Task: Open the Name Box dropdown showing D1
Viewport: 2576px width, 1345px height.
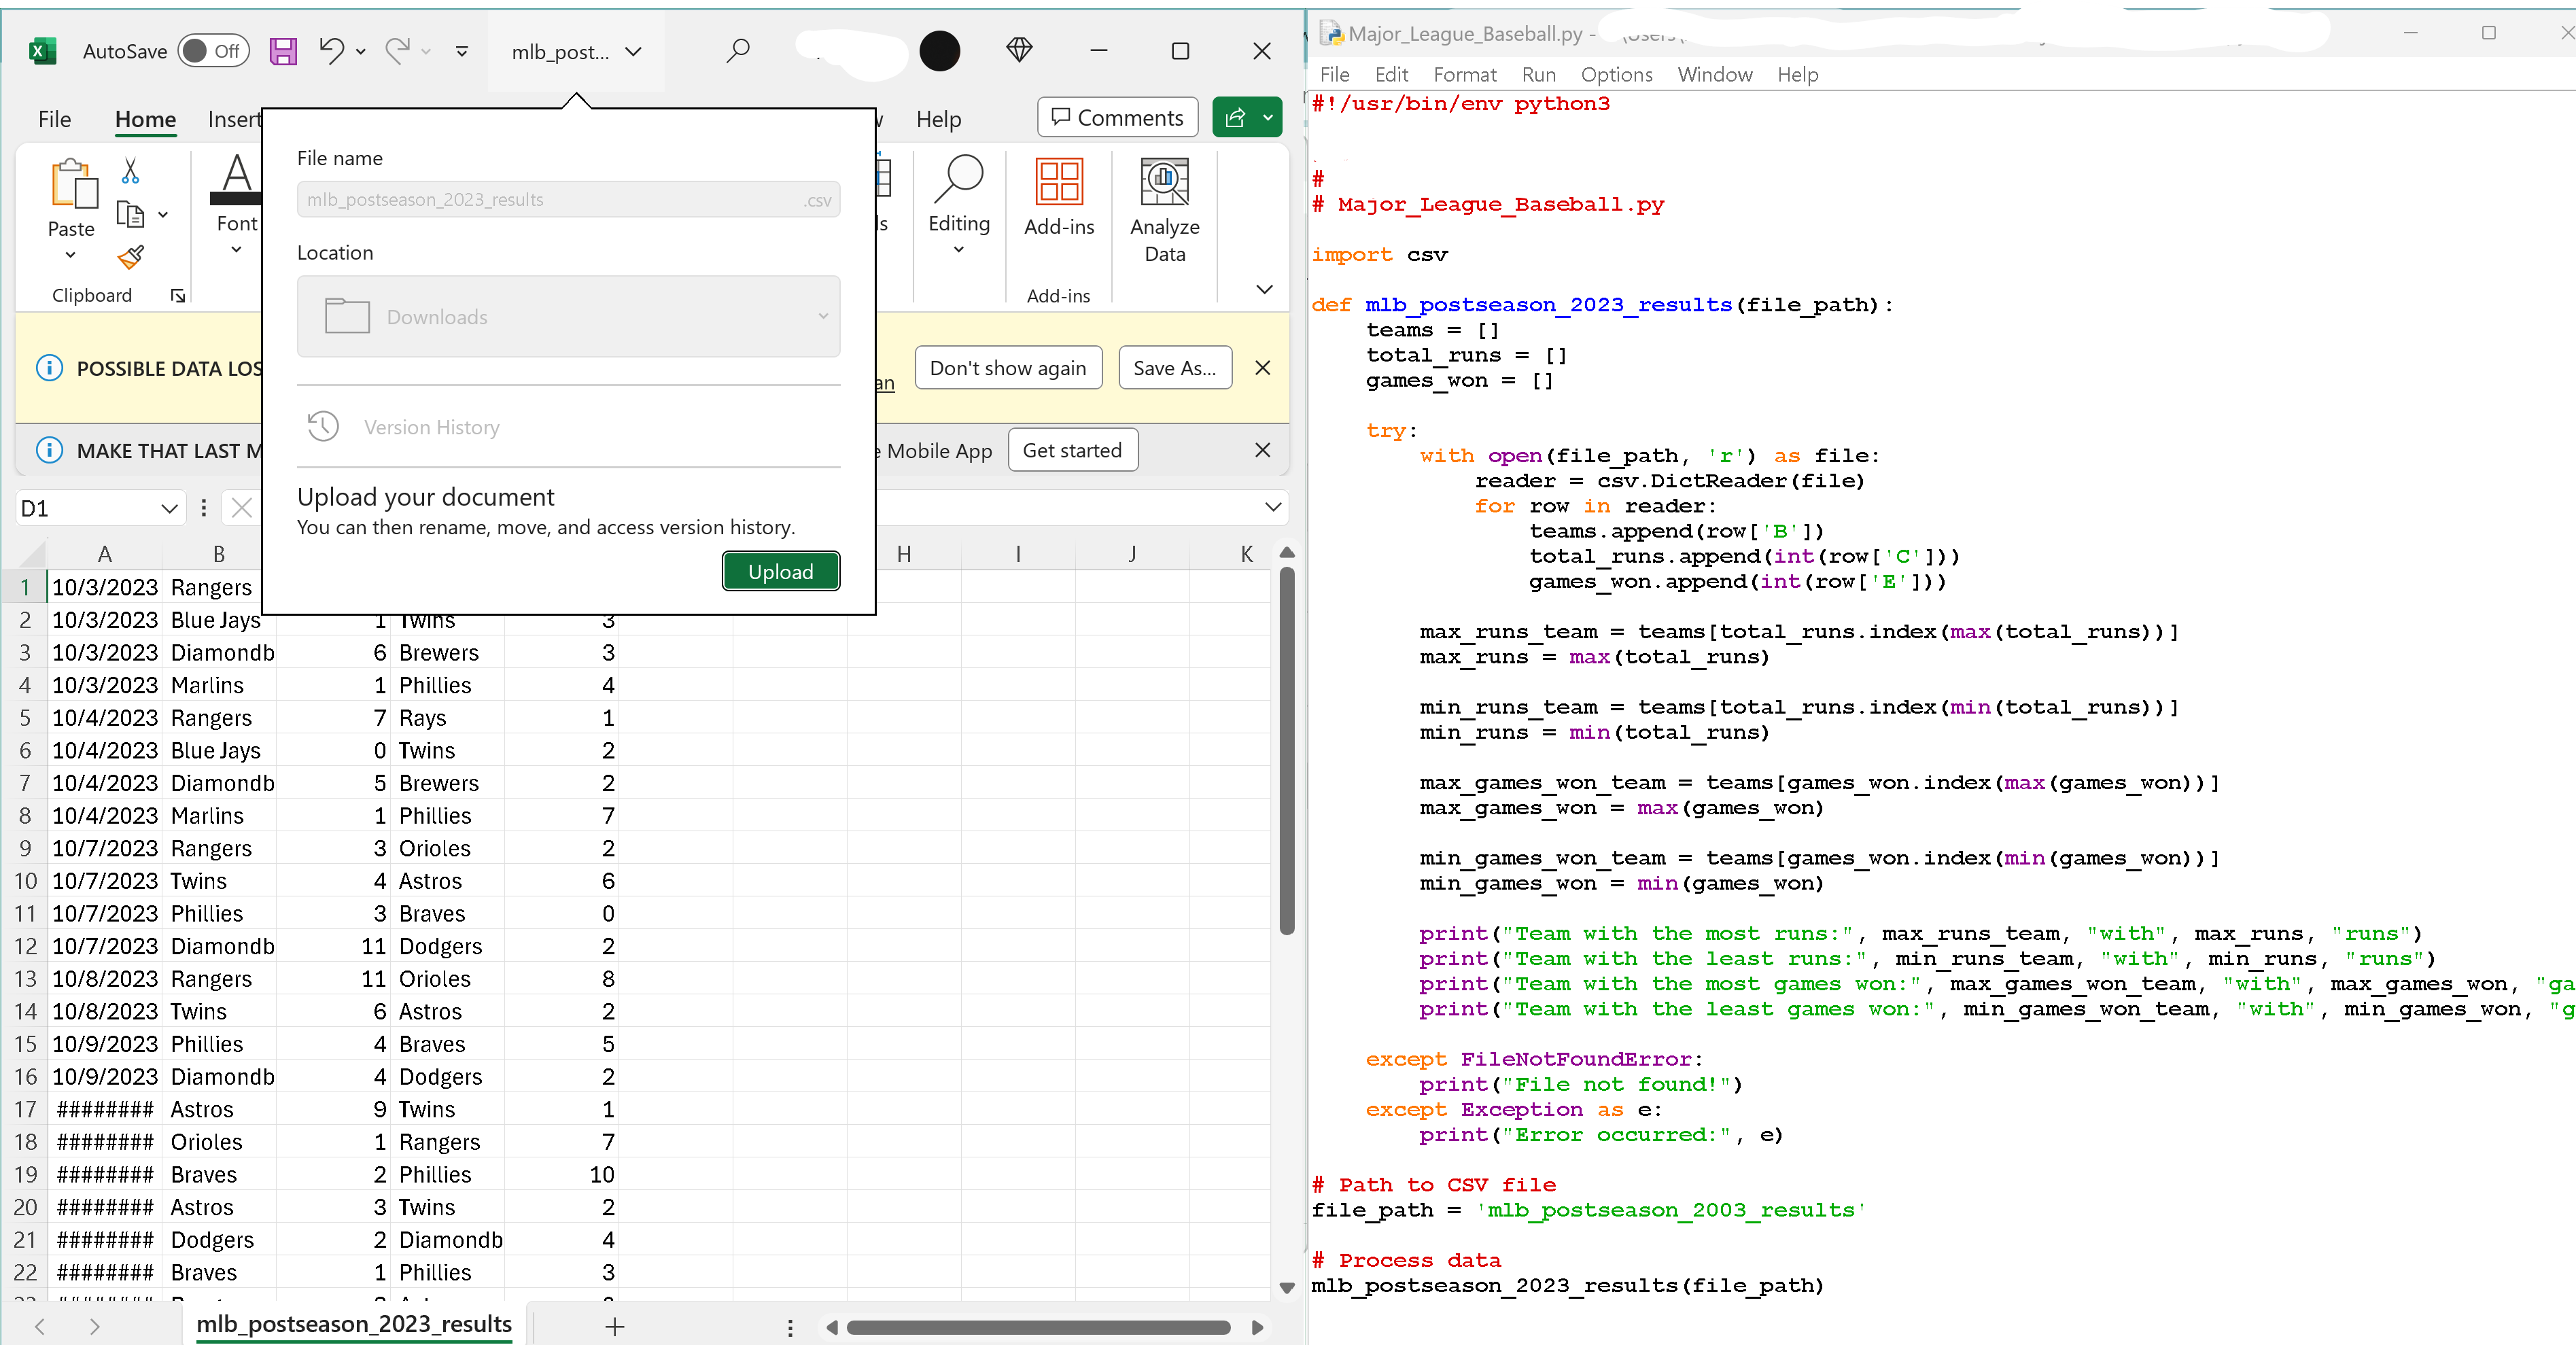Action: click(169, 508)
